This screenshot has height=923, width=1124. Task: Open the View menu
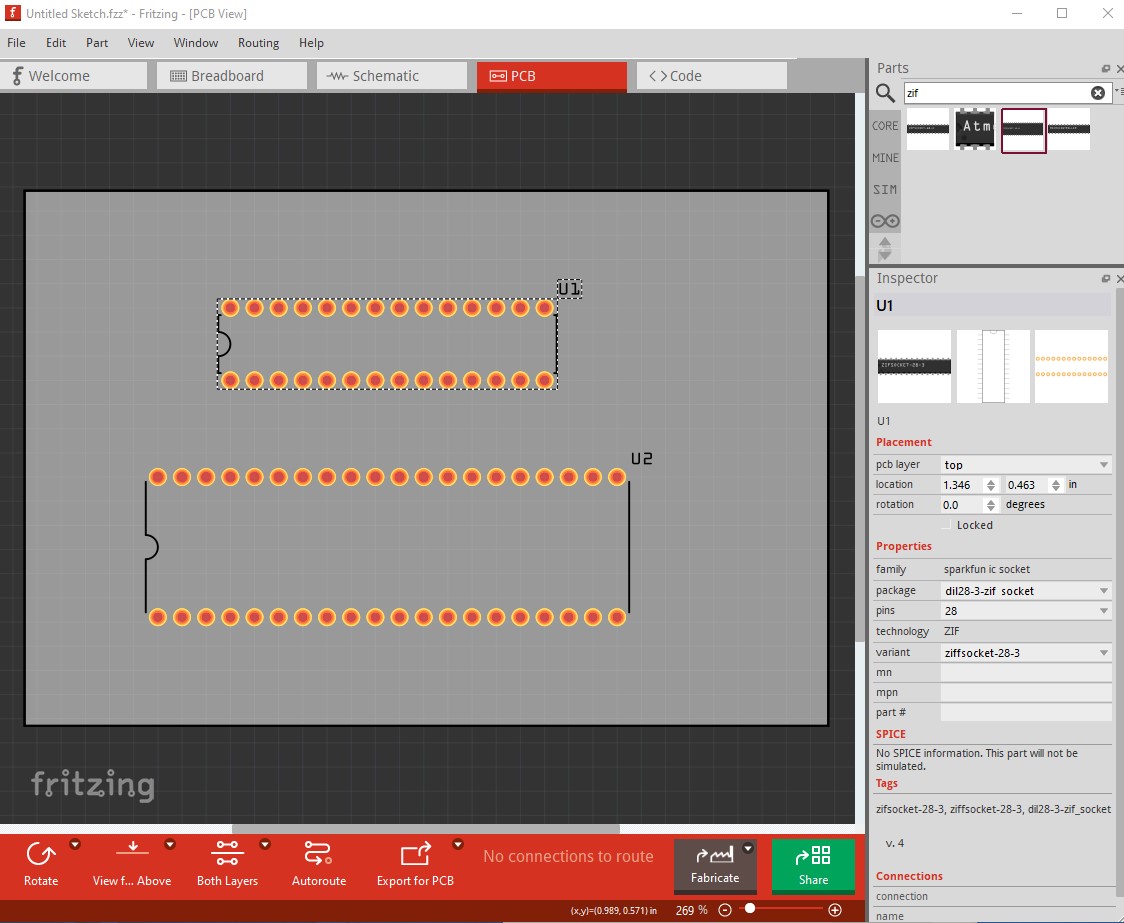point(140,43)
